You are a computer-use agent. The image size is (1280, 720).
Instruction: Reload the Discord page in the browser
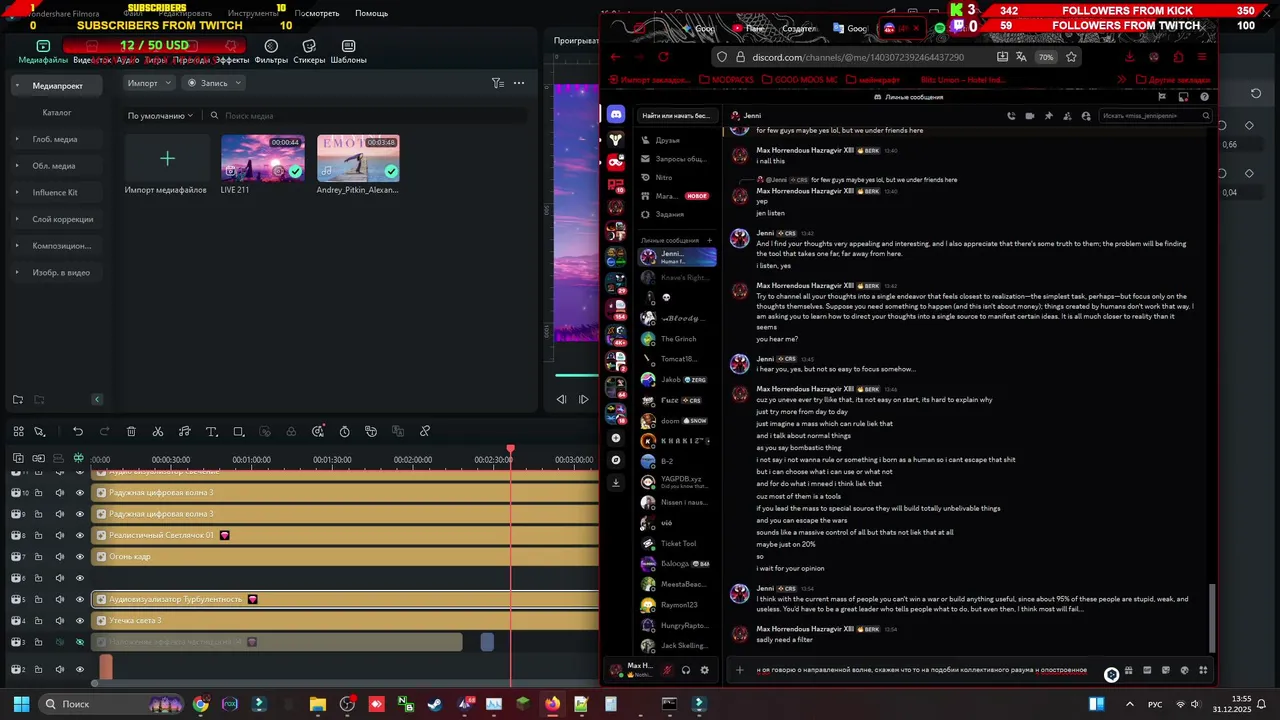point(663,57)
